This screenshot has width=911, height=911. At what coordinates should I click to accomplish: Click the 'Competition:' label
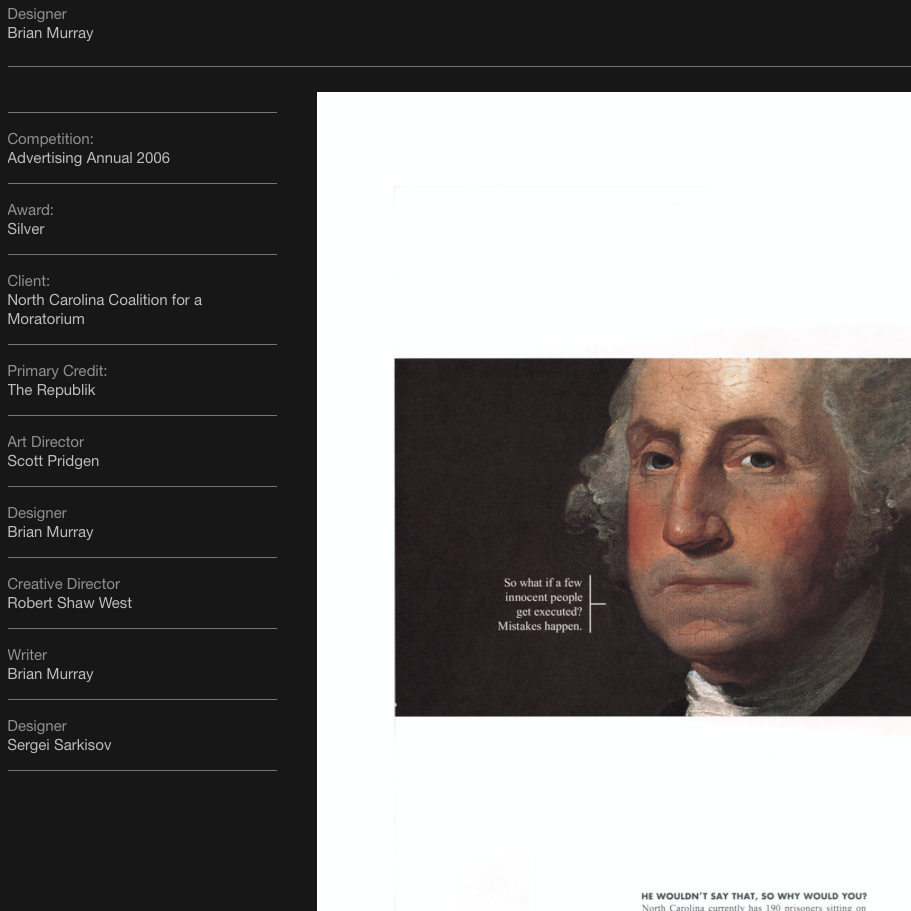pyautogui.click(x=50, y=139)
